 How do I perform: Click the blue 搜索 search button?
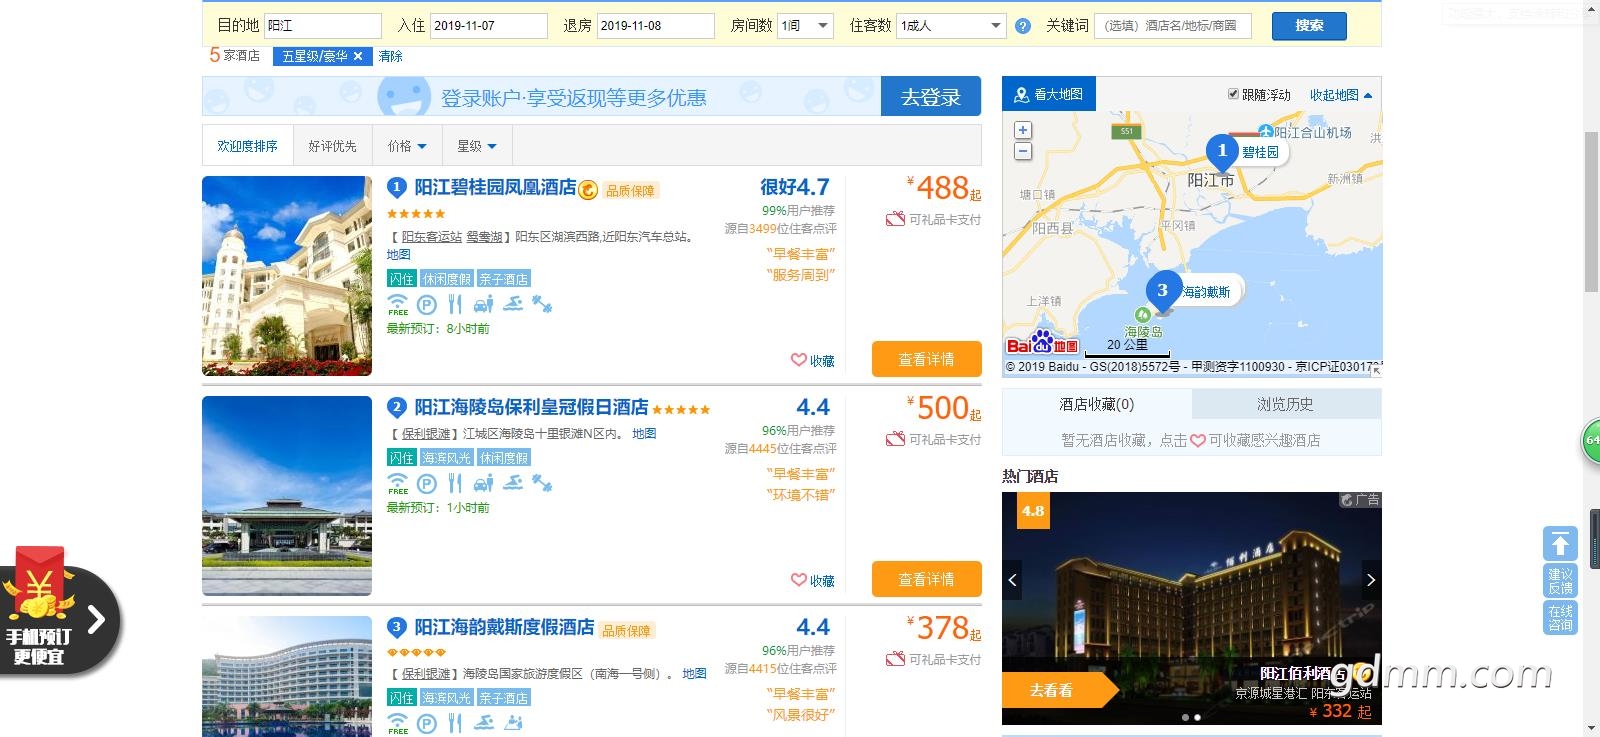[1309, 26]
